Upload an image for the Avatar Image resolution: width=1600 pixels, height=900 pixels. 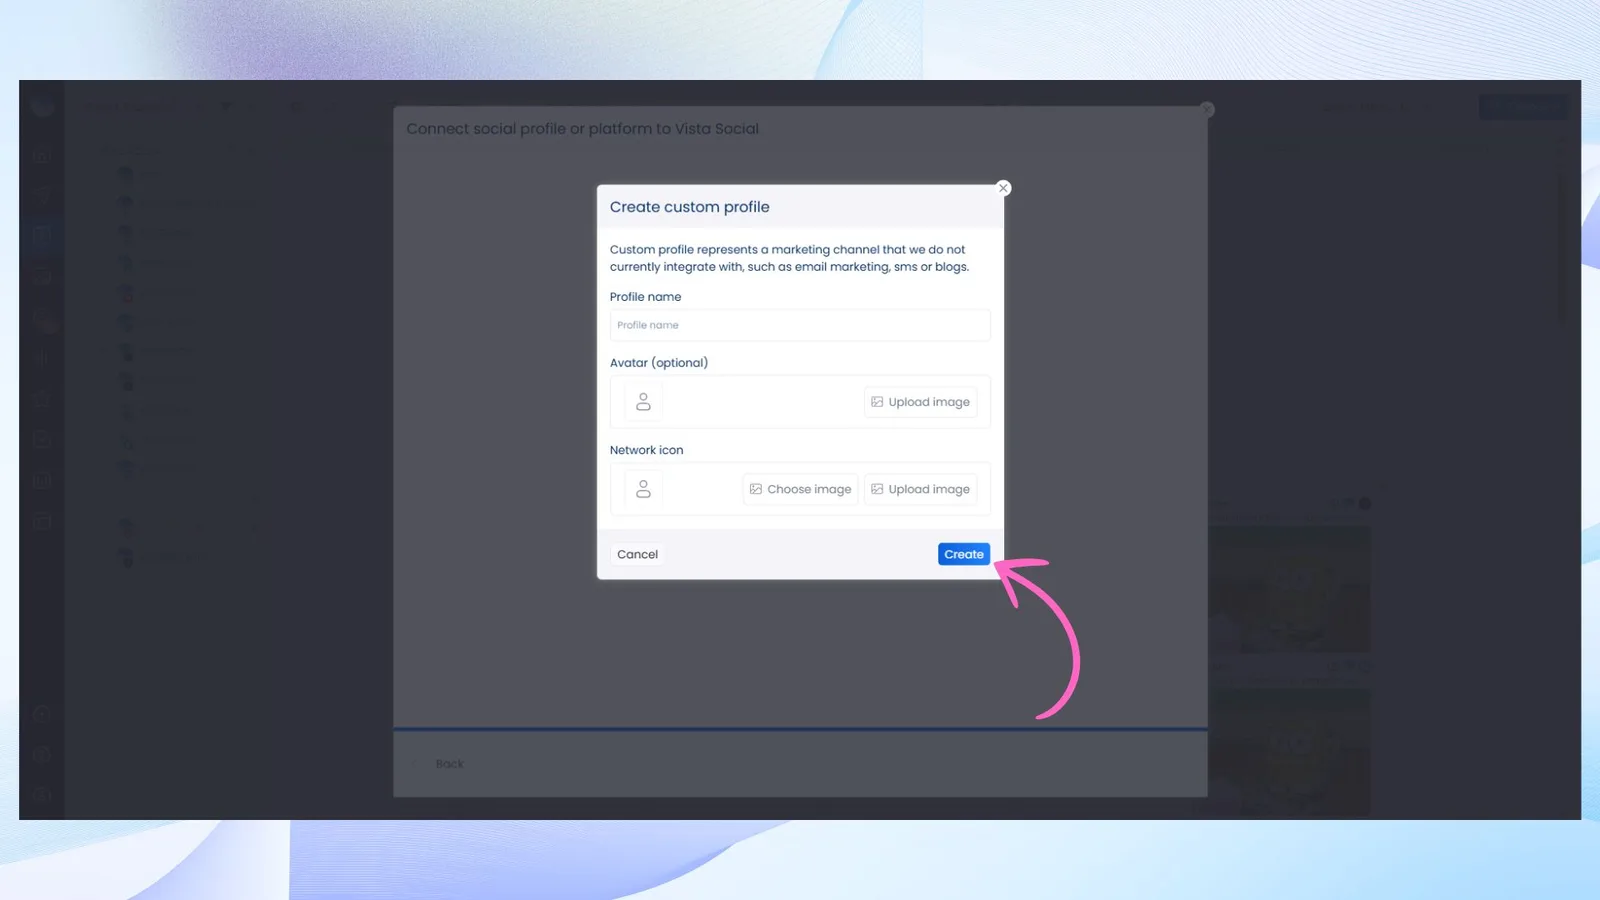coord(920,402)
